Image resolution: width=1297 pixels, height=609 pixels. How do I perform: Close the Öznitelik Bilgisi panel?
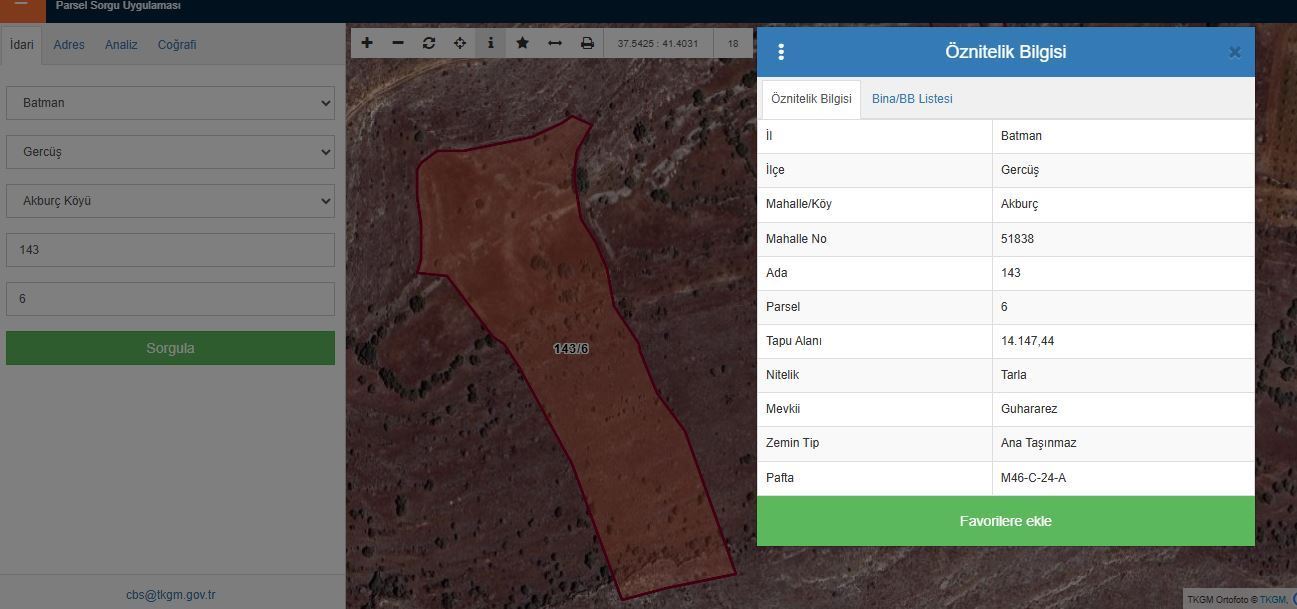(x=1234, y=52)
